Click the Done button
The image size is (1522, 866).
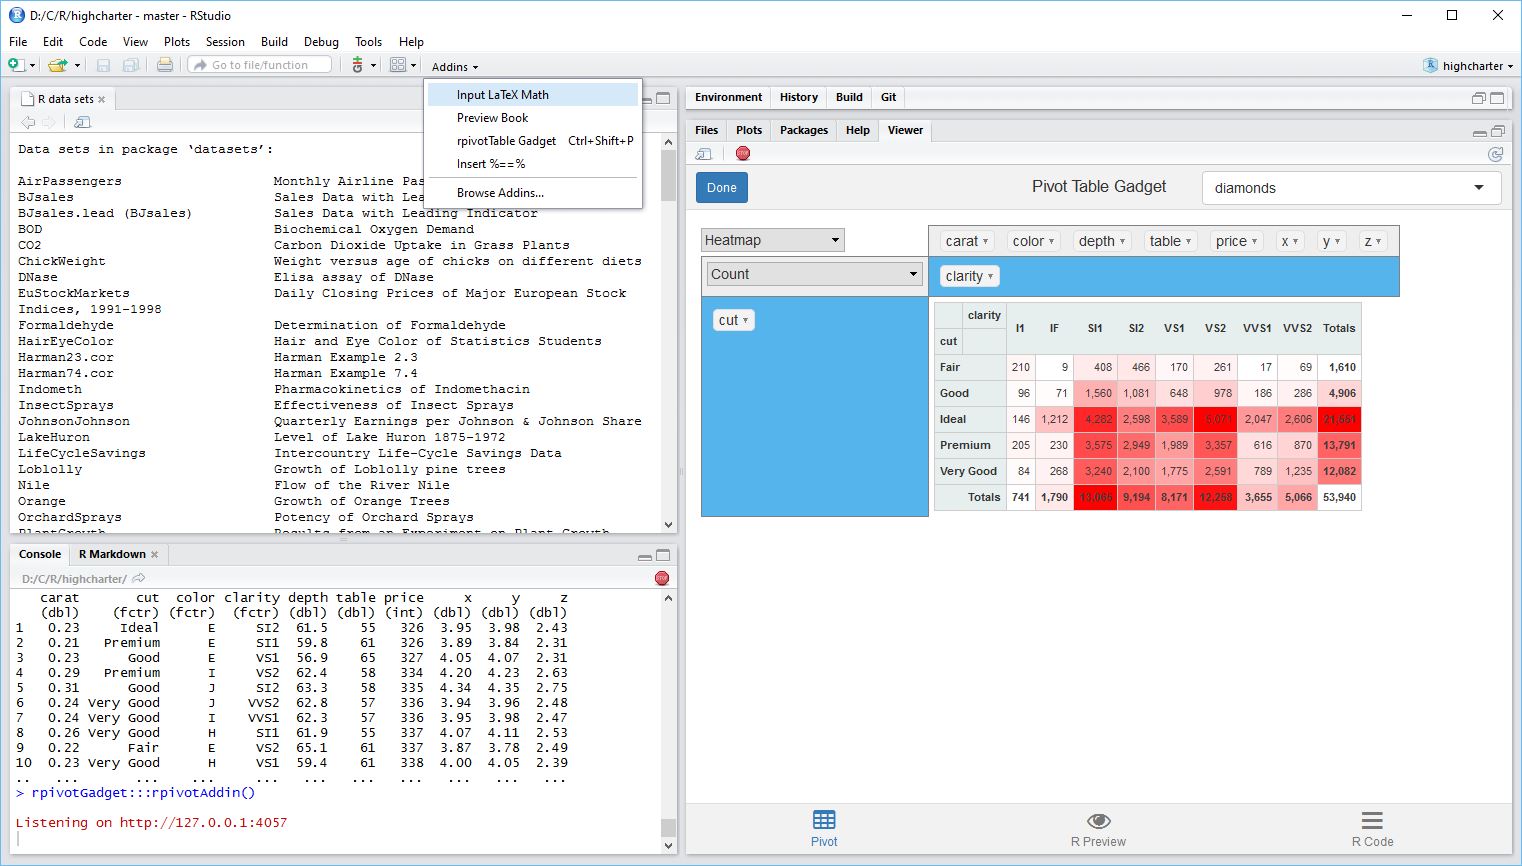tap(722, 188)
